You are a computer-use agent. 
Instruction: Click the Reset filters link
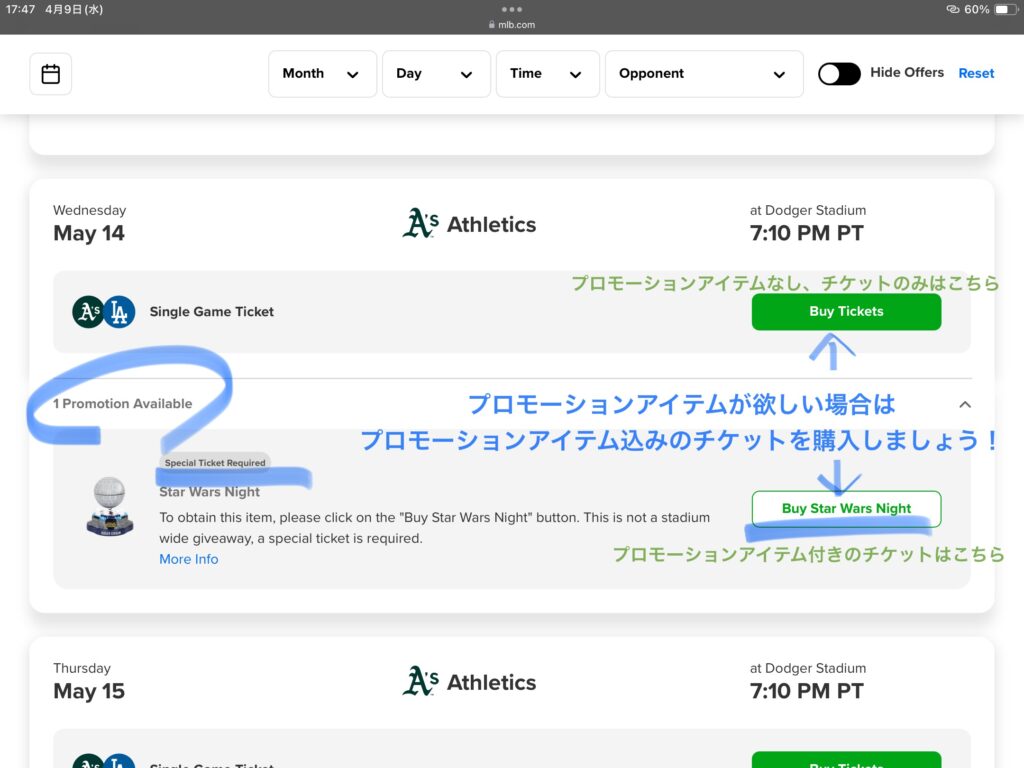(x=976, y=73)
